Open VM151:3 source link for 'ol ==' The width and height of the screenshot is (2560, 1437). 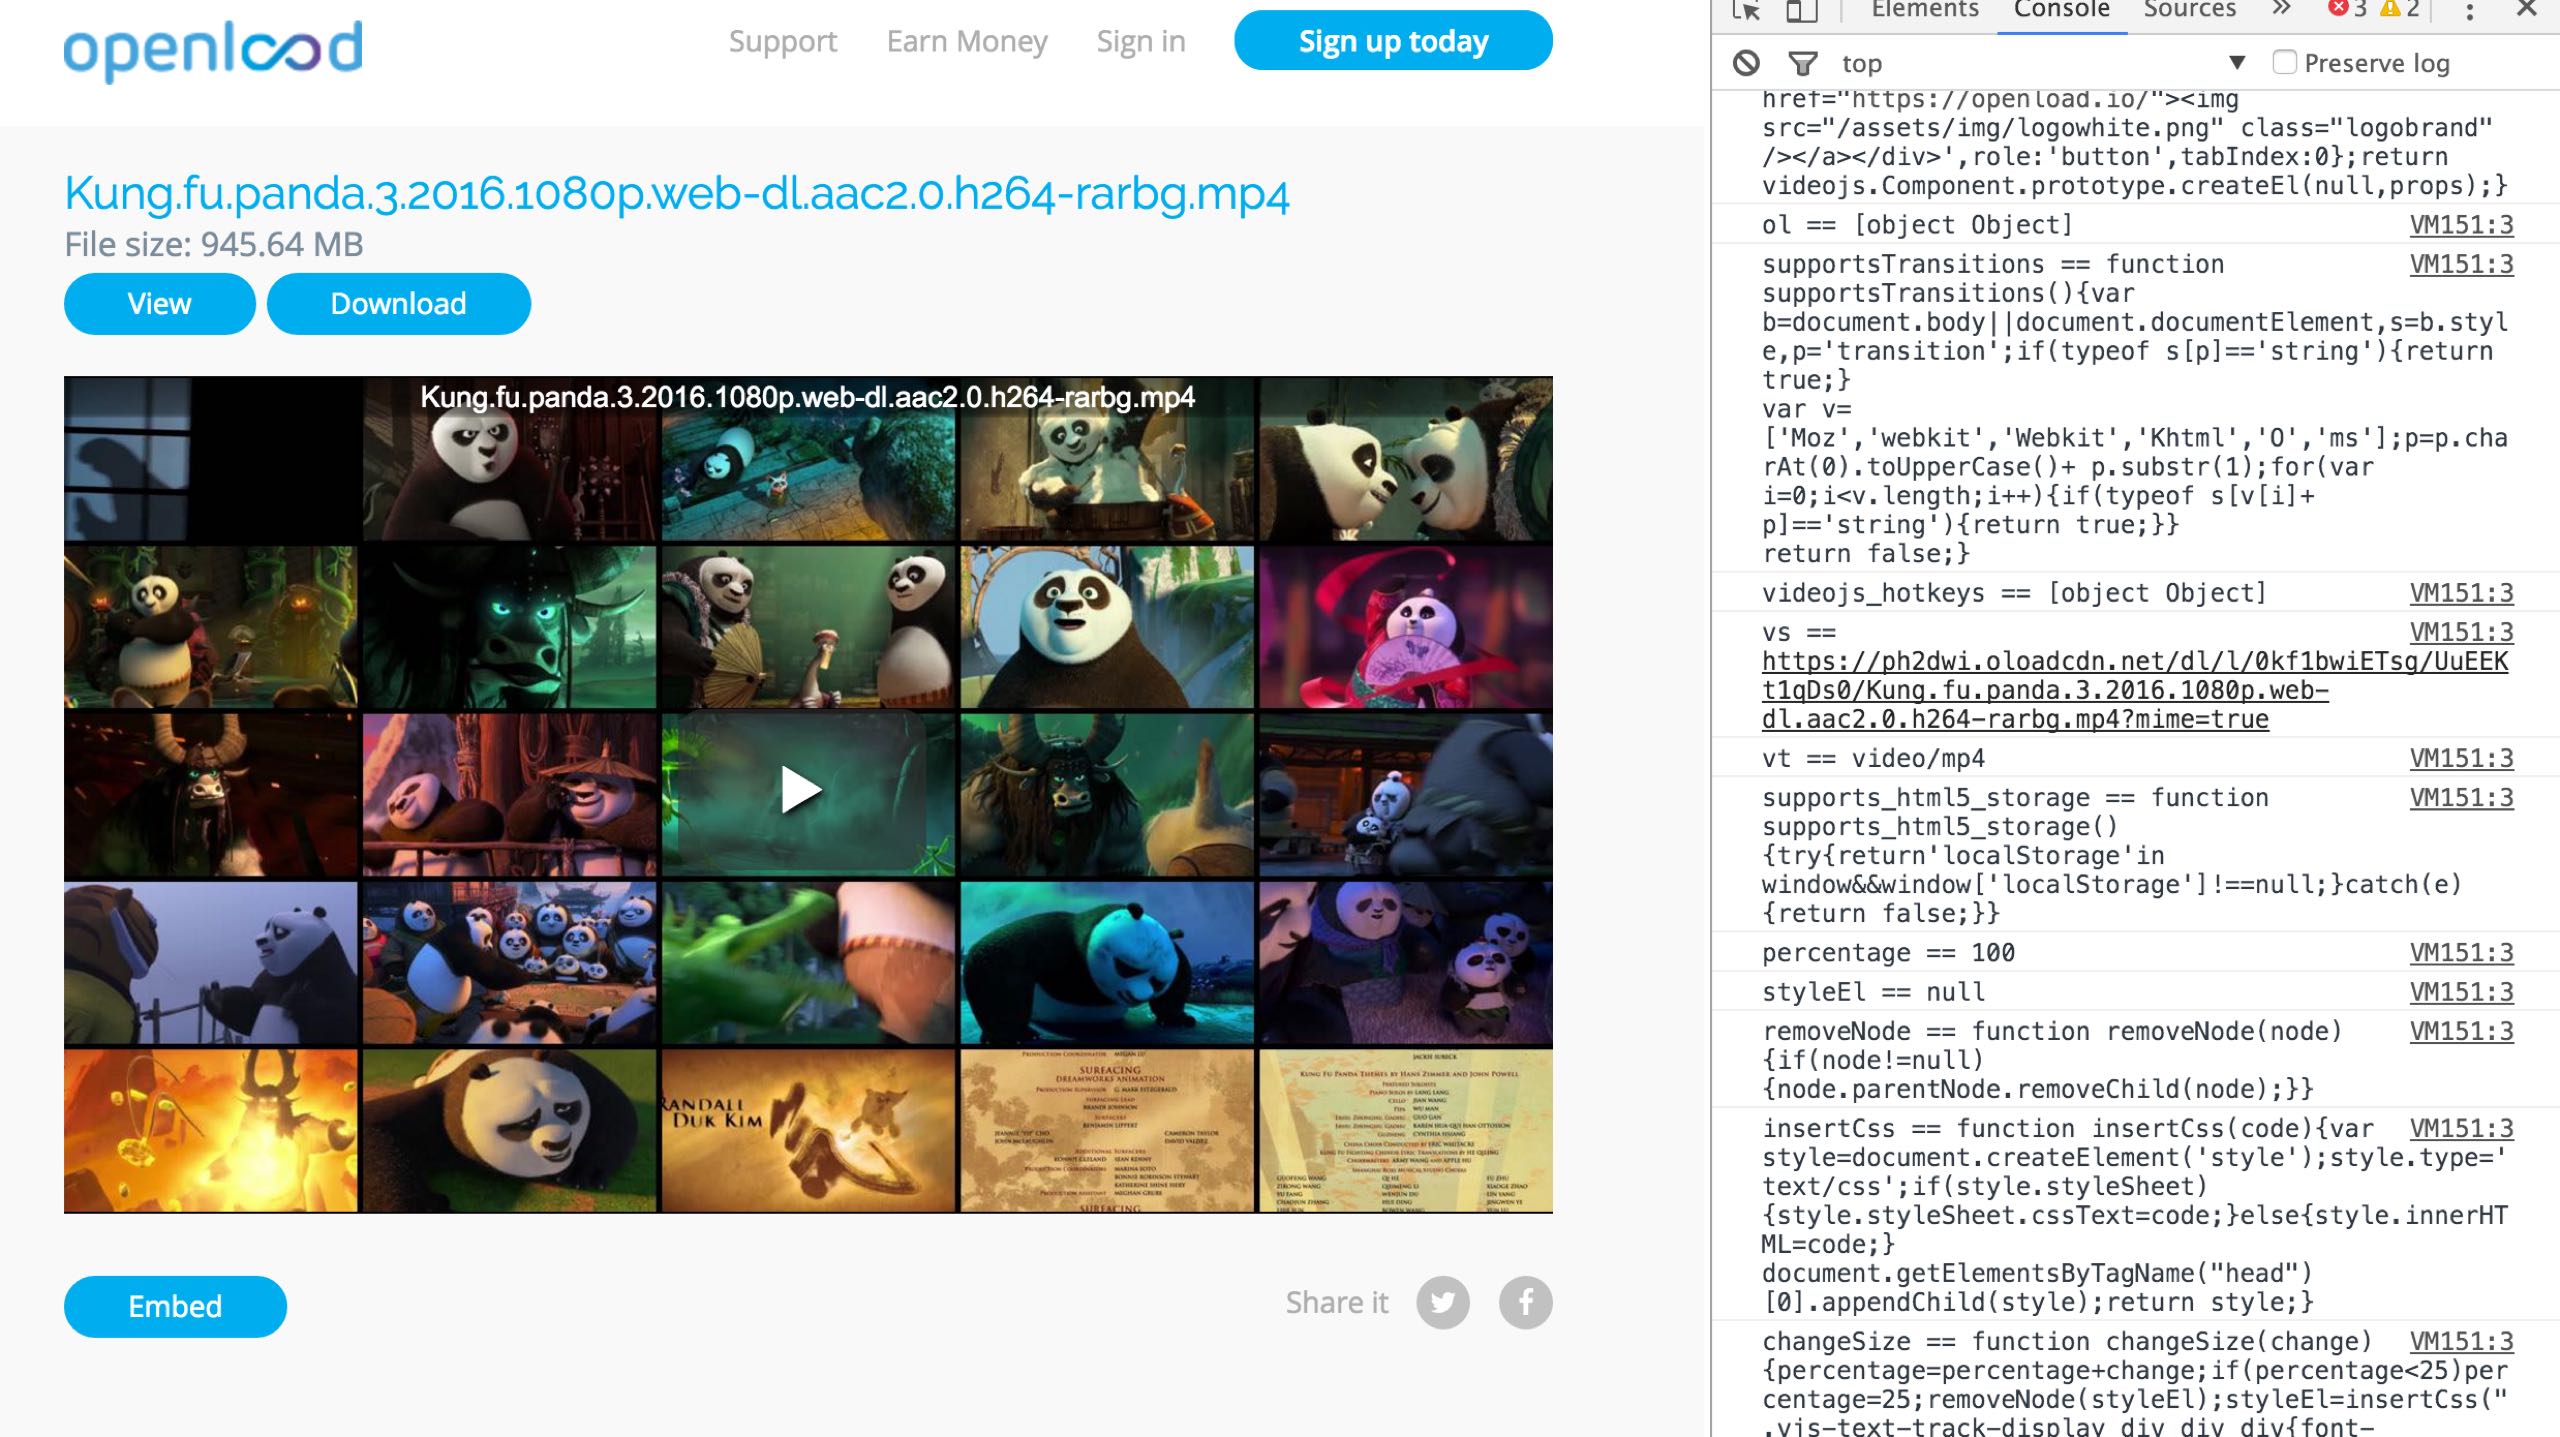[x=2461, y=225]
